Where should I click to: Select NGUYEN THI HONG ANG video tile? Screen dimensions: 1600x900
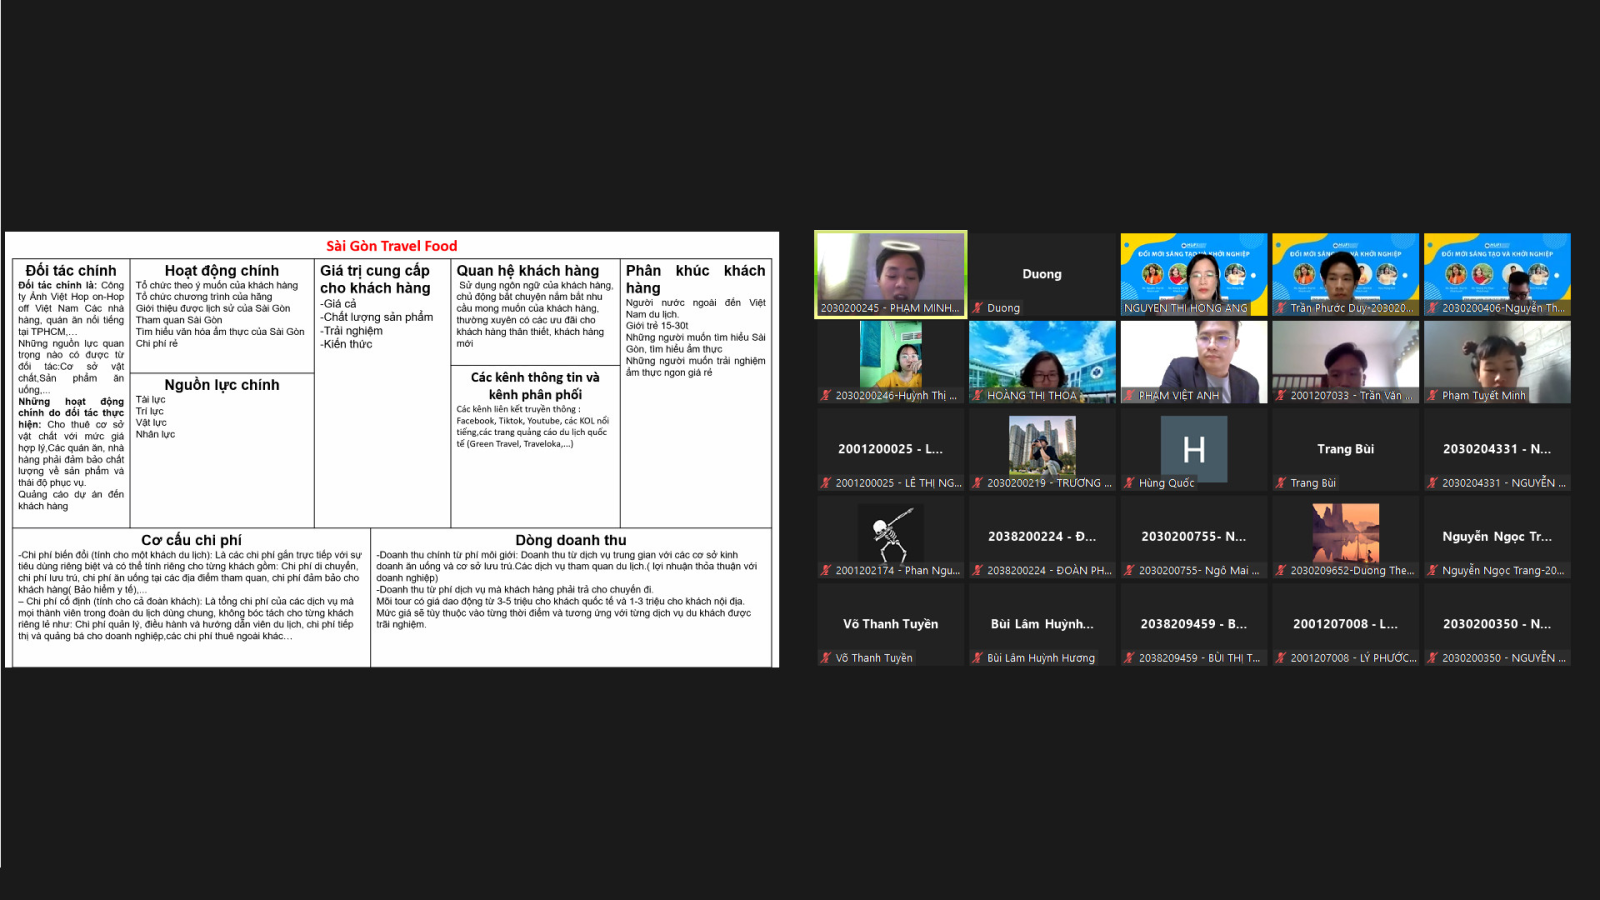coord(1194,274)
